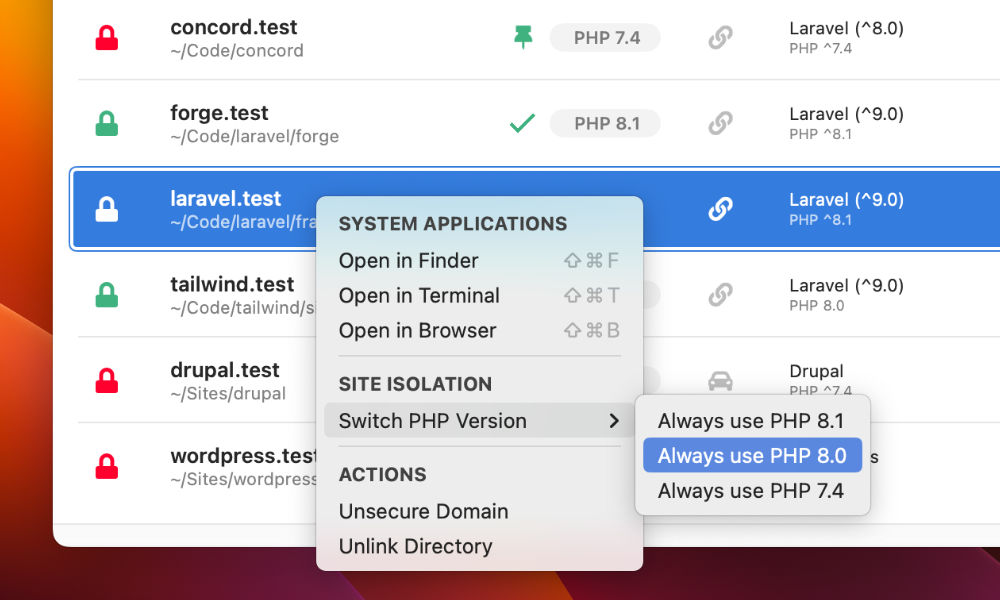
Task: Select the forge.test site name
Action: (x=219, y=113)
